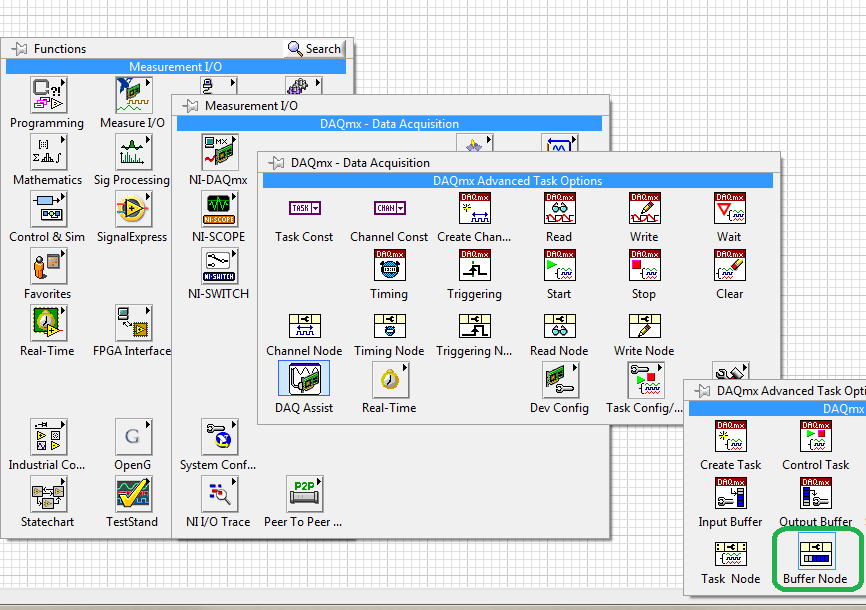
Task: Open the TestStand palette
Action: point(133,493)
